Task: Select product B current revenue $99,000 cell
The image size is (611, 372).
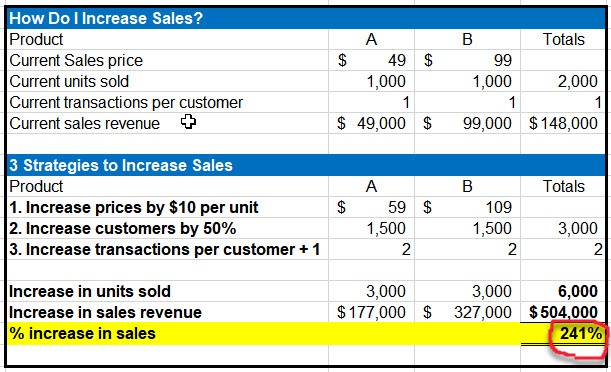Action: click(467, 123)
